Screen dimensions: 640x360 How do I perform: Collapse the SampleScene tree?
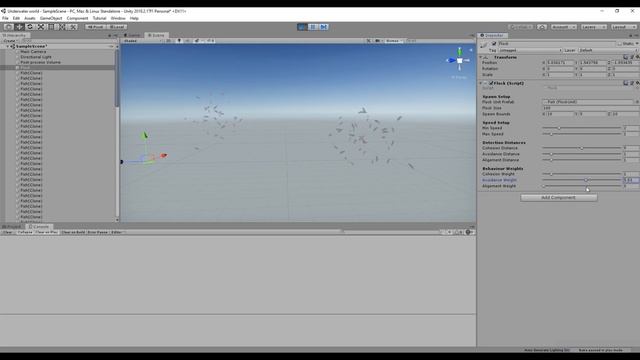(x=7, y=47)
